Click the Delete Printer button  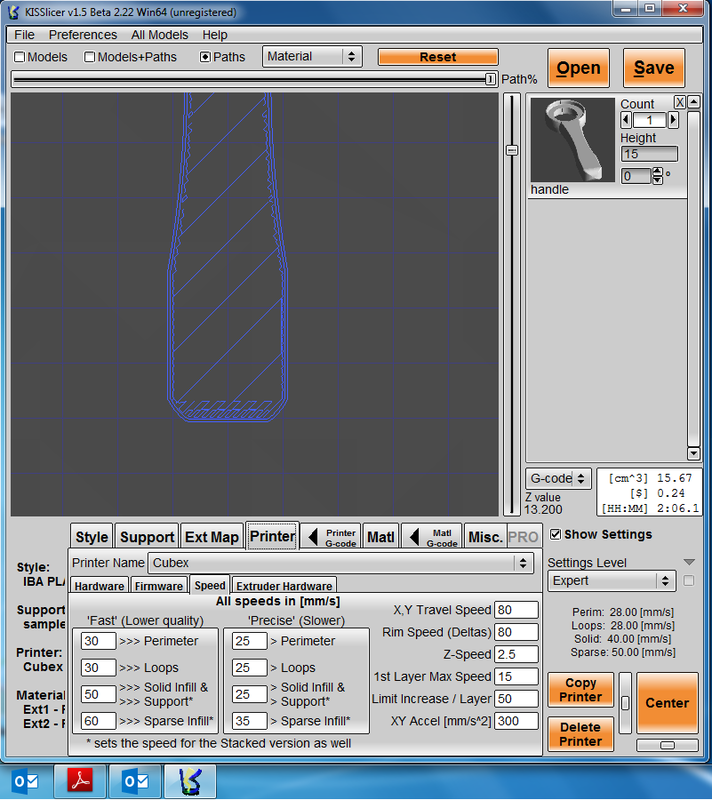coord(580,734)
